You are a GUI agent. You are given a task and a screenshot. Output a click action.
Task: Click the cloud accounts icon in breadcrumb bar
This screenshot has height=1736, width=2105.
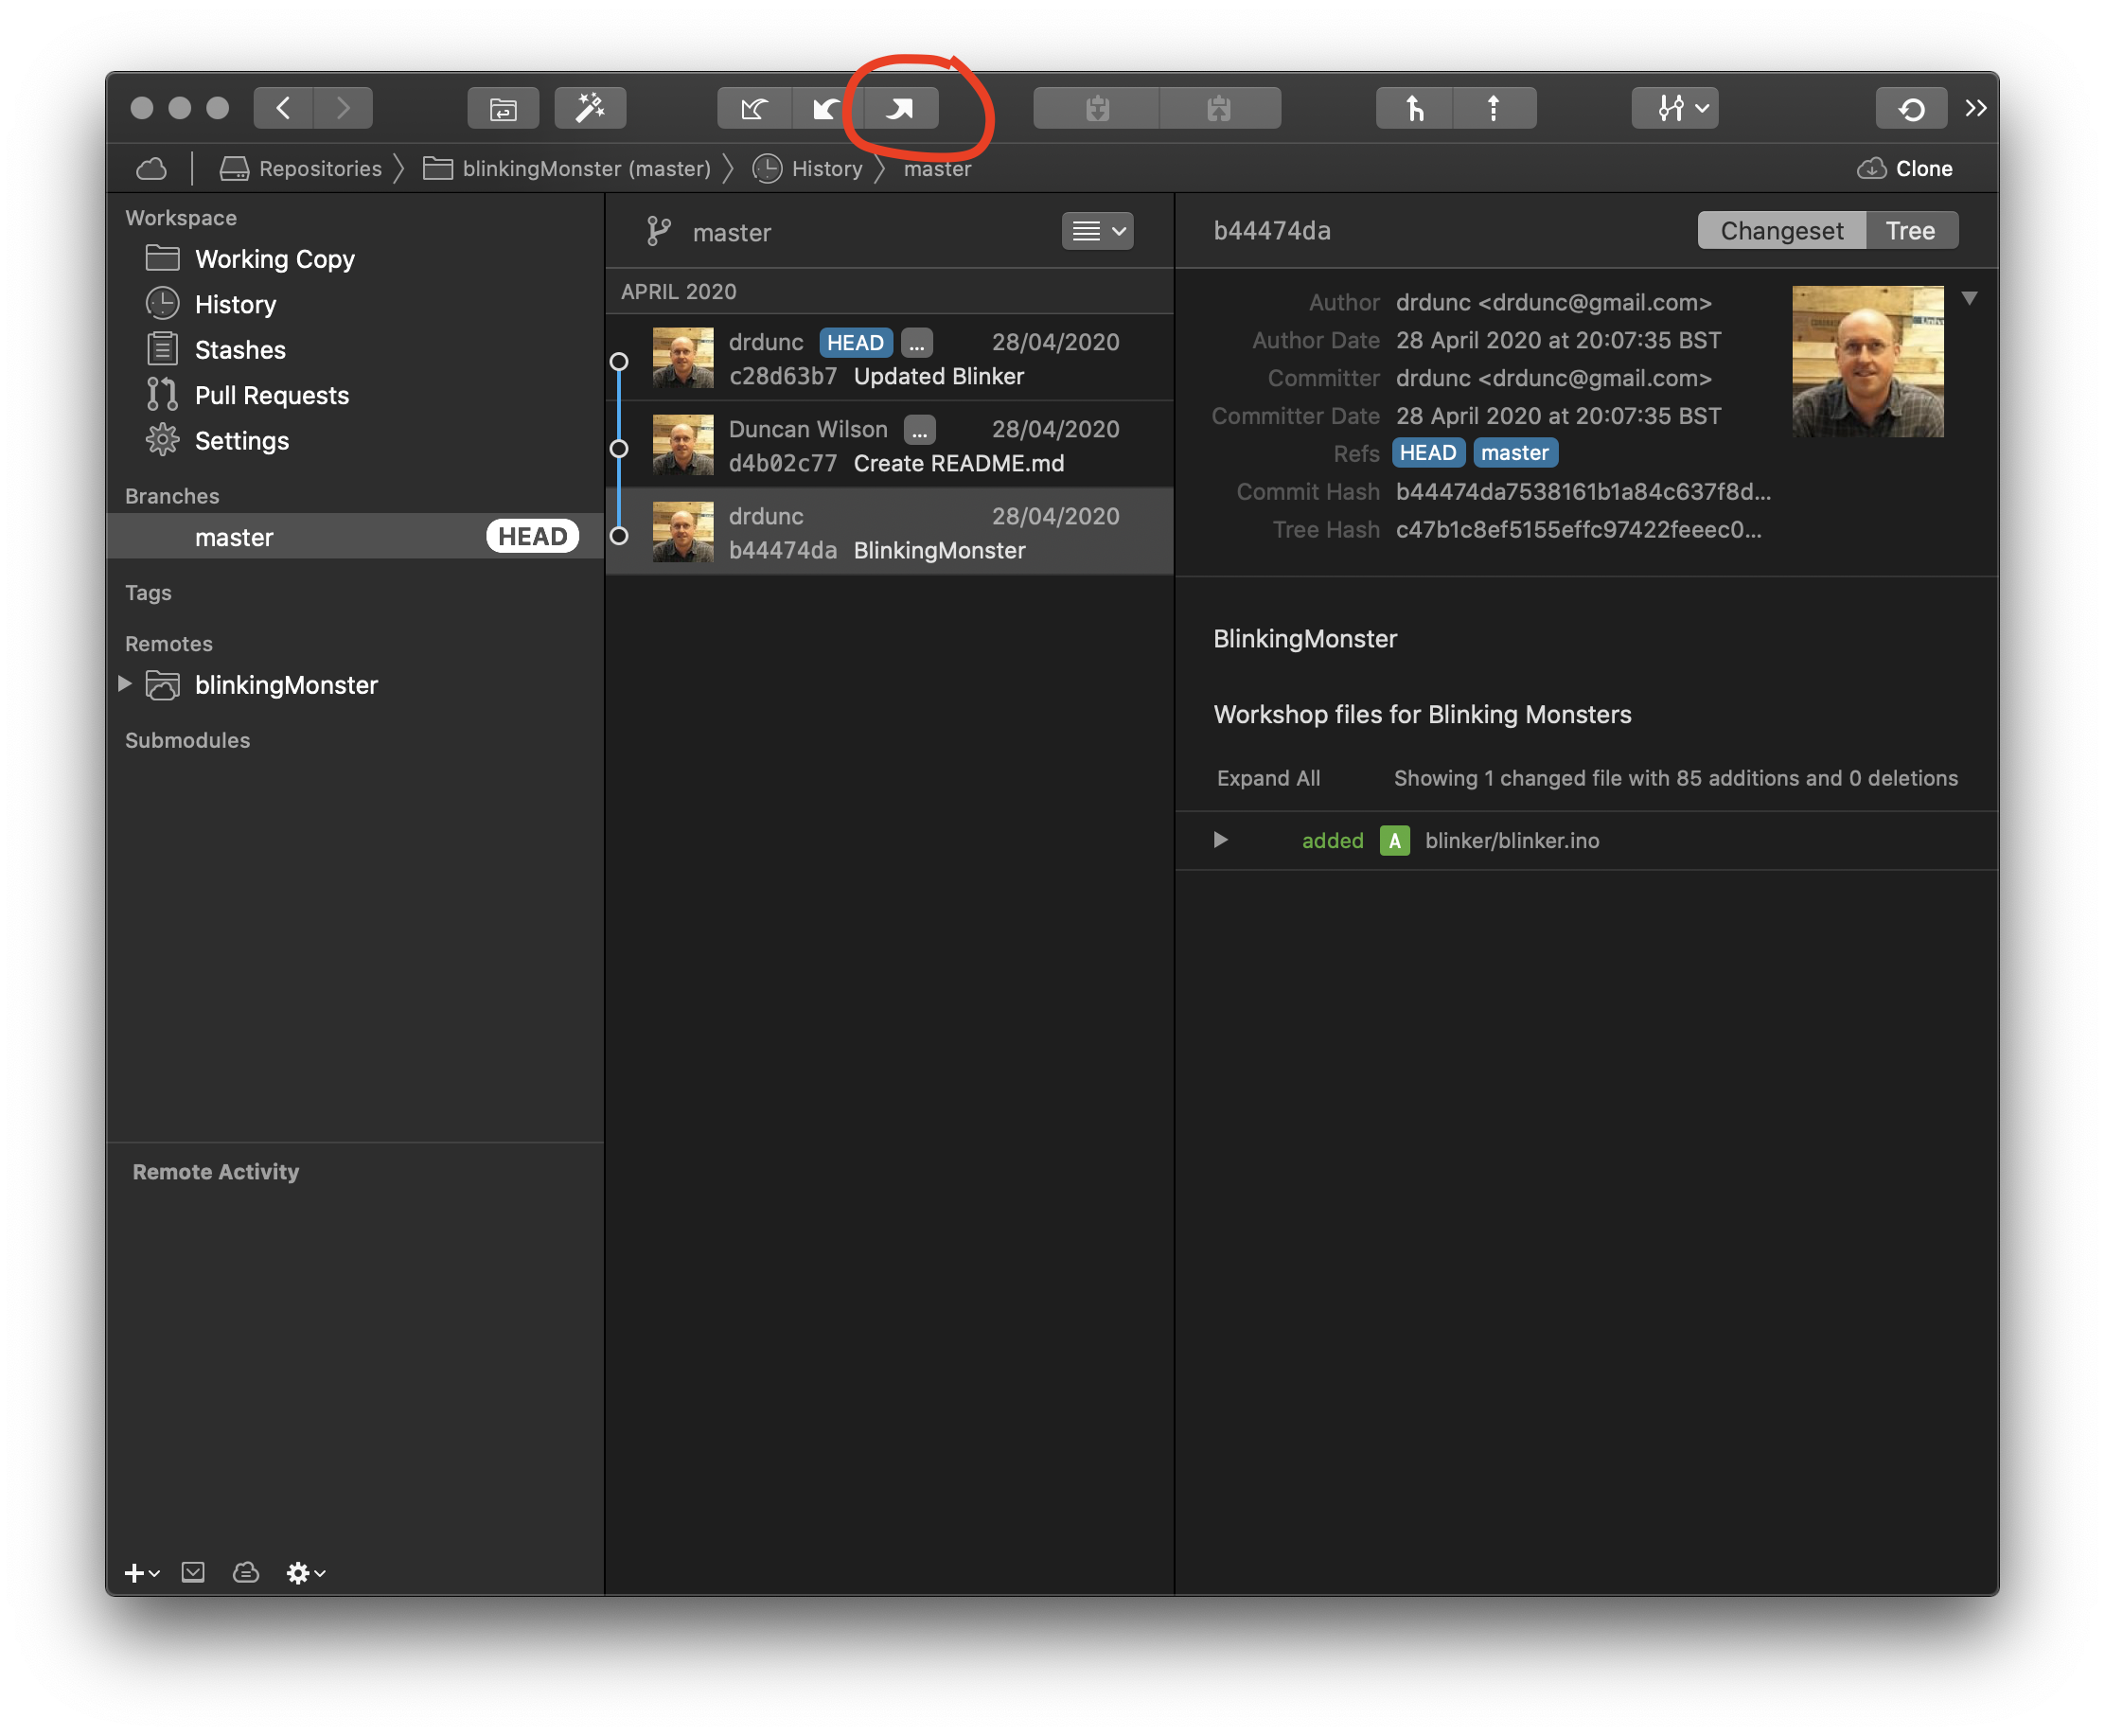(151, 169)
